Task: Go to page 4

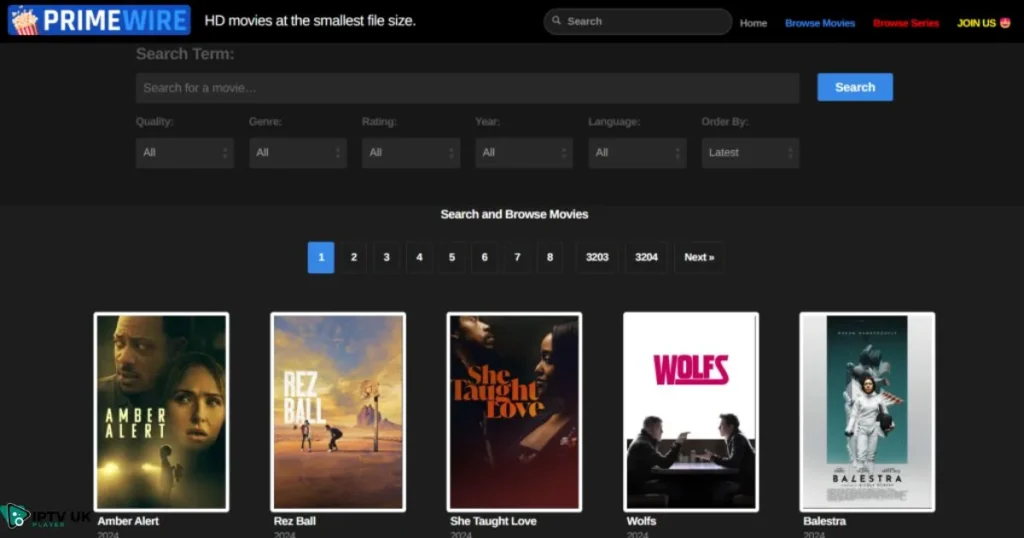Action: [x=419, y=257]
